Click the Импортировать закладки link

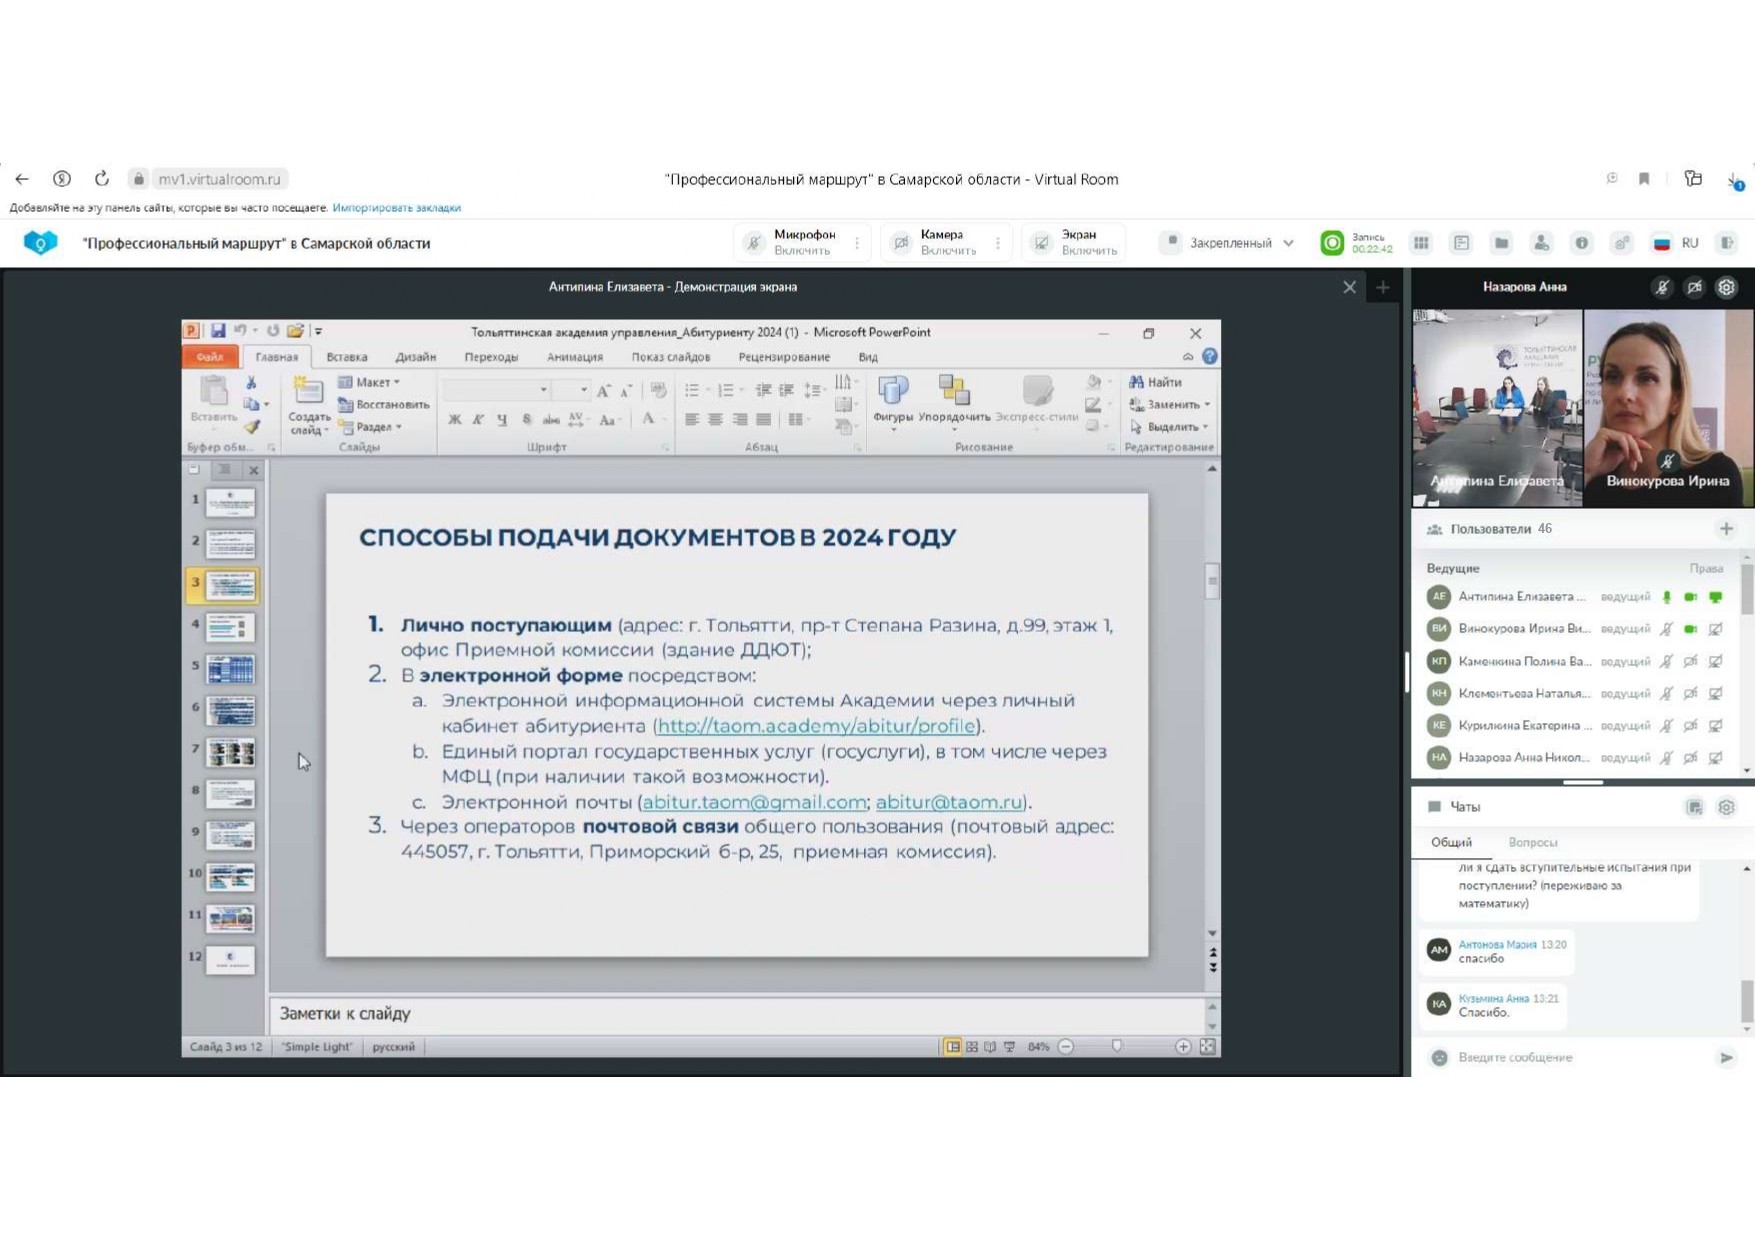click(396, 208)
